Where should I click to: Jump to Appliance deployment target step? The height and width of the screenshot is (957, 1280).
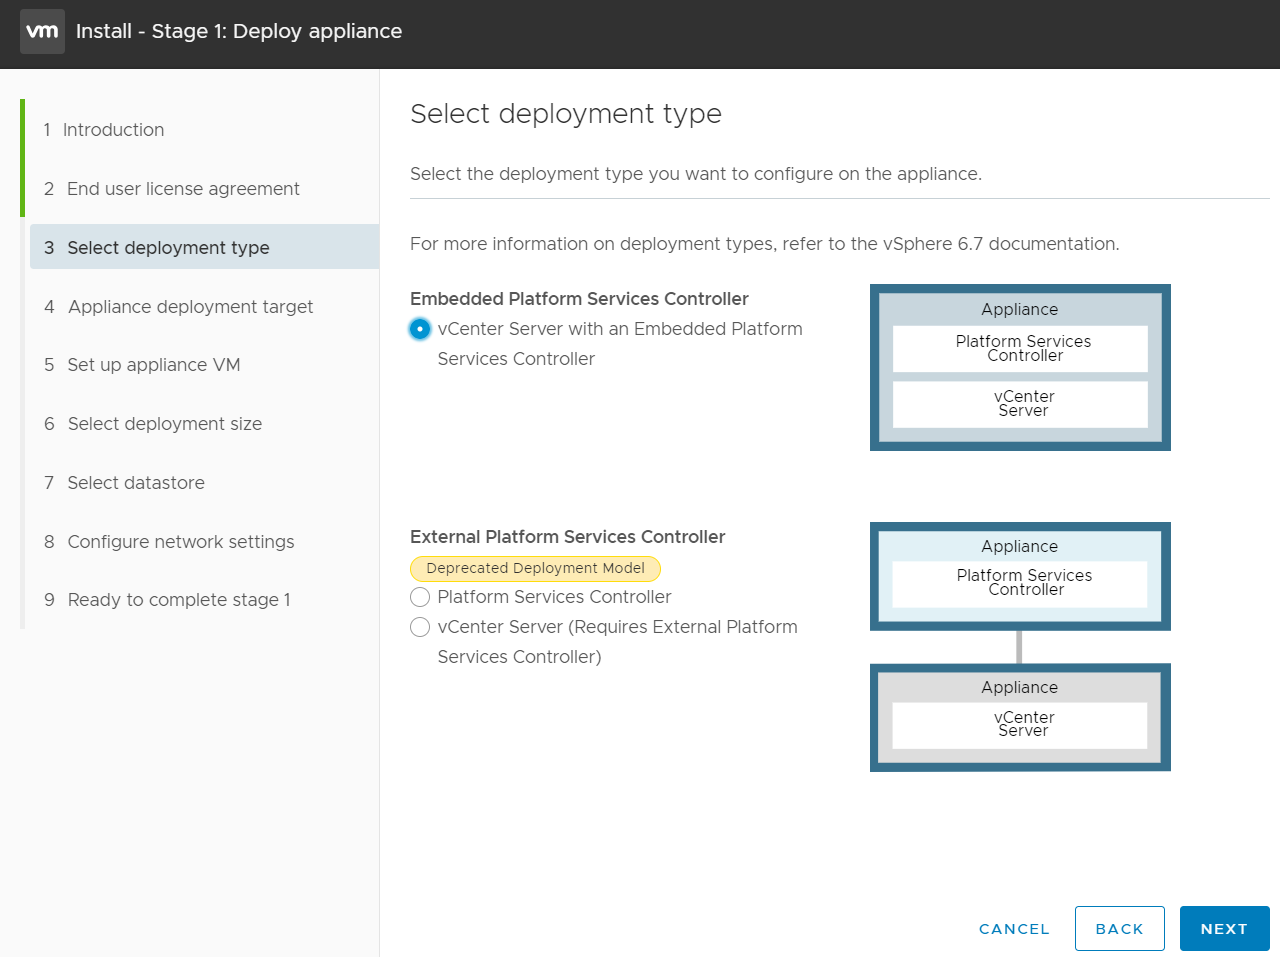[190, 307]
